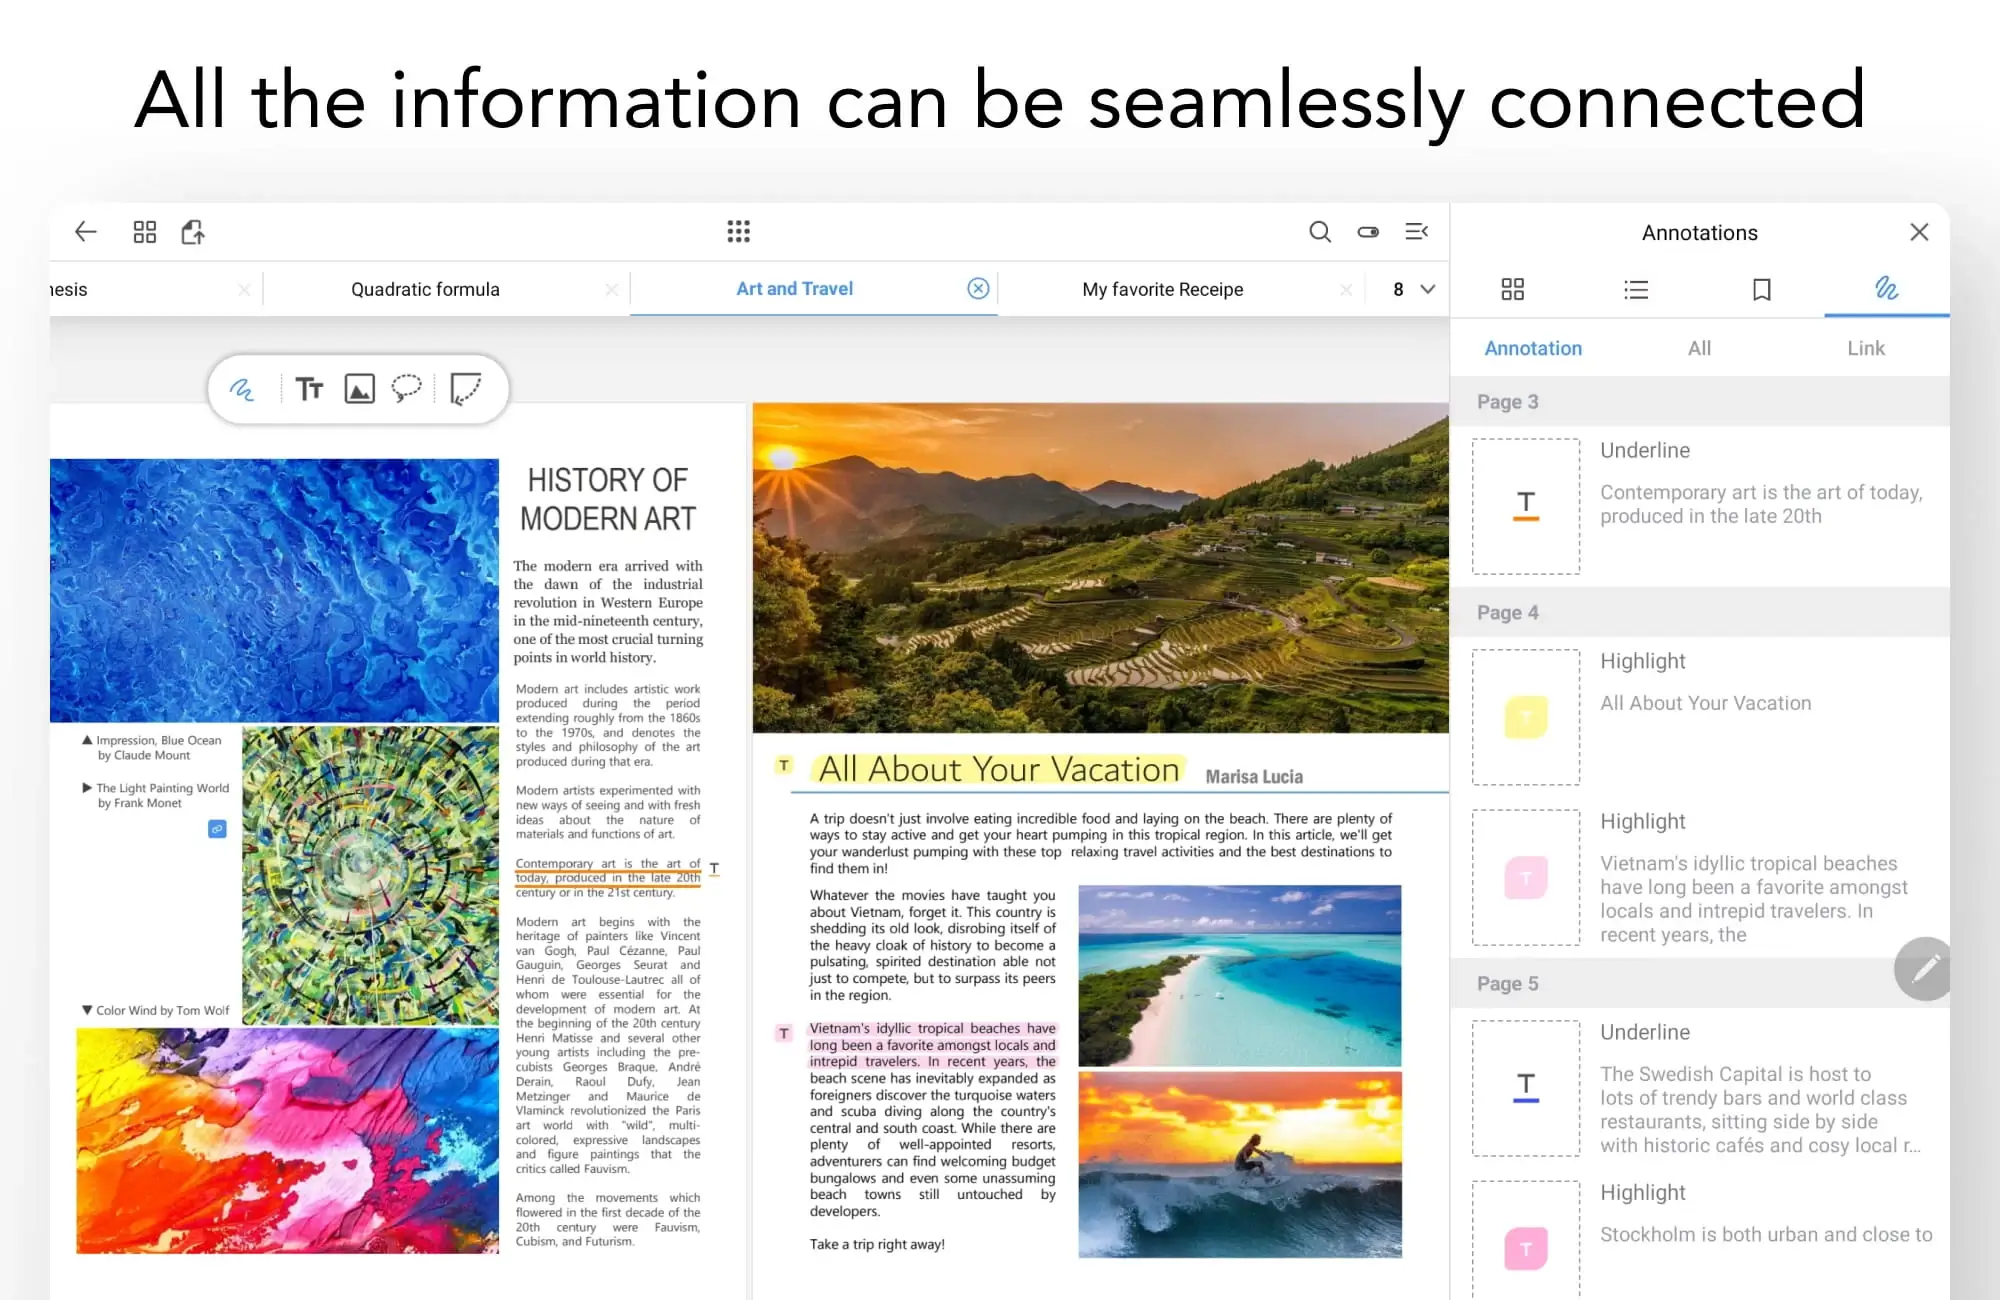Choose the insert image tool
This screenshot has height=1300, width=2000.
359,389
